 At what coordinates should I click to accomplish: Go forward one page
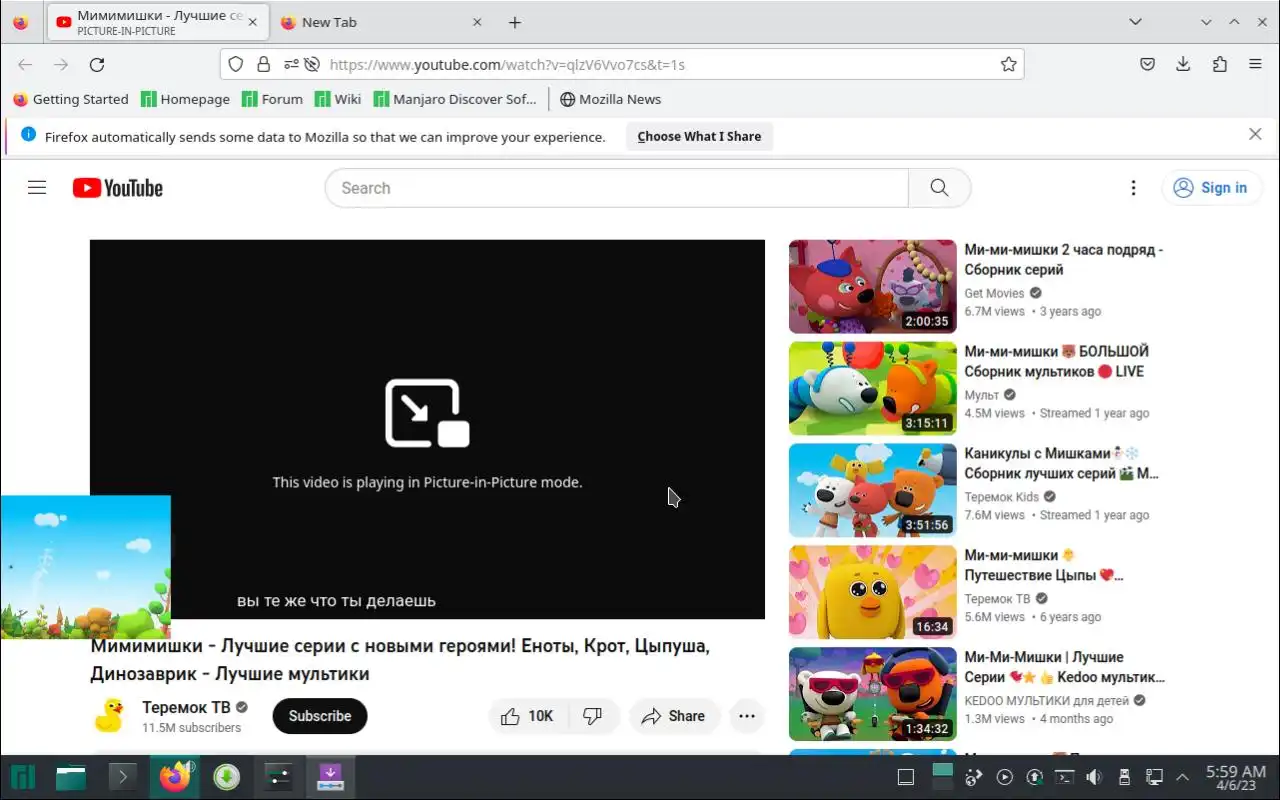[x=61, y=64]
